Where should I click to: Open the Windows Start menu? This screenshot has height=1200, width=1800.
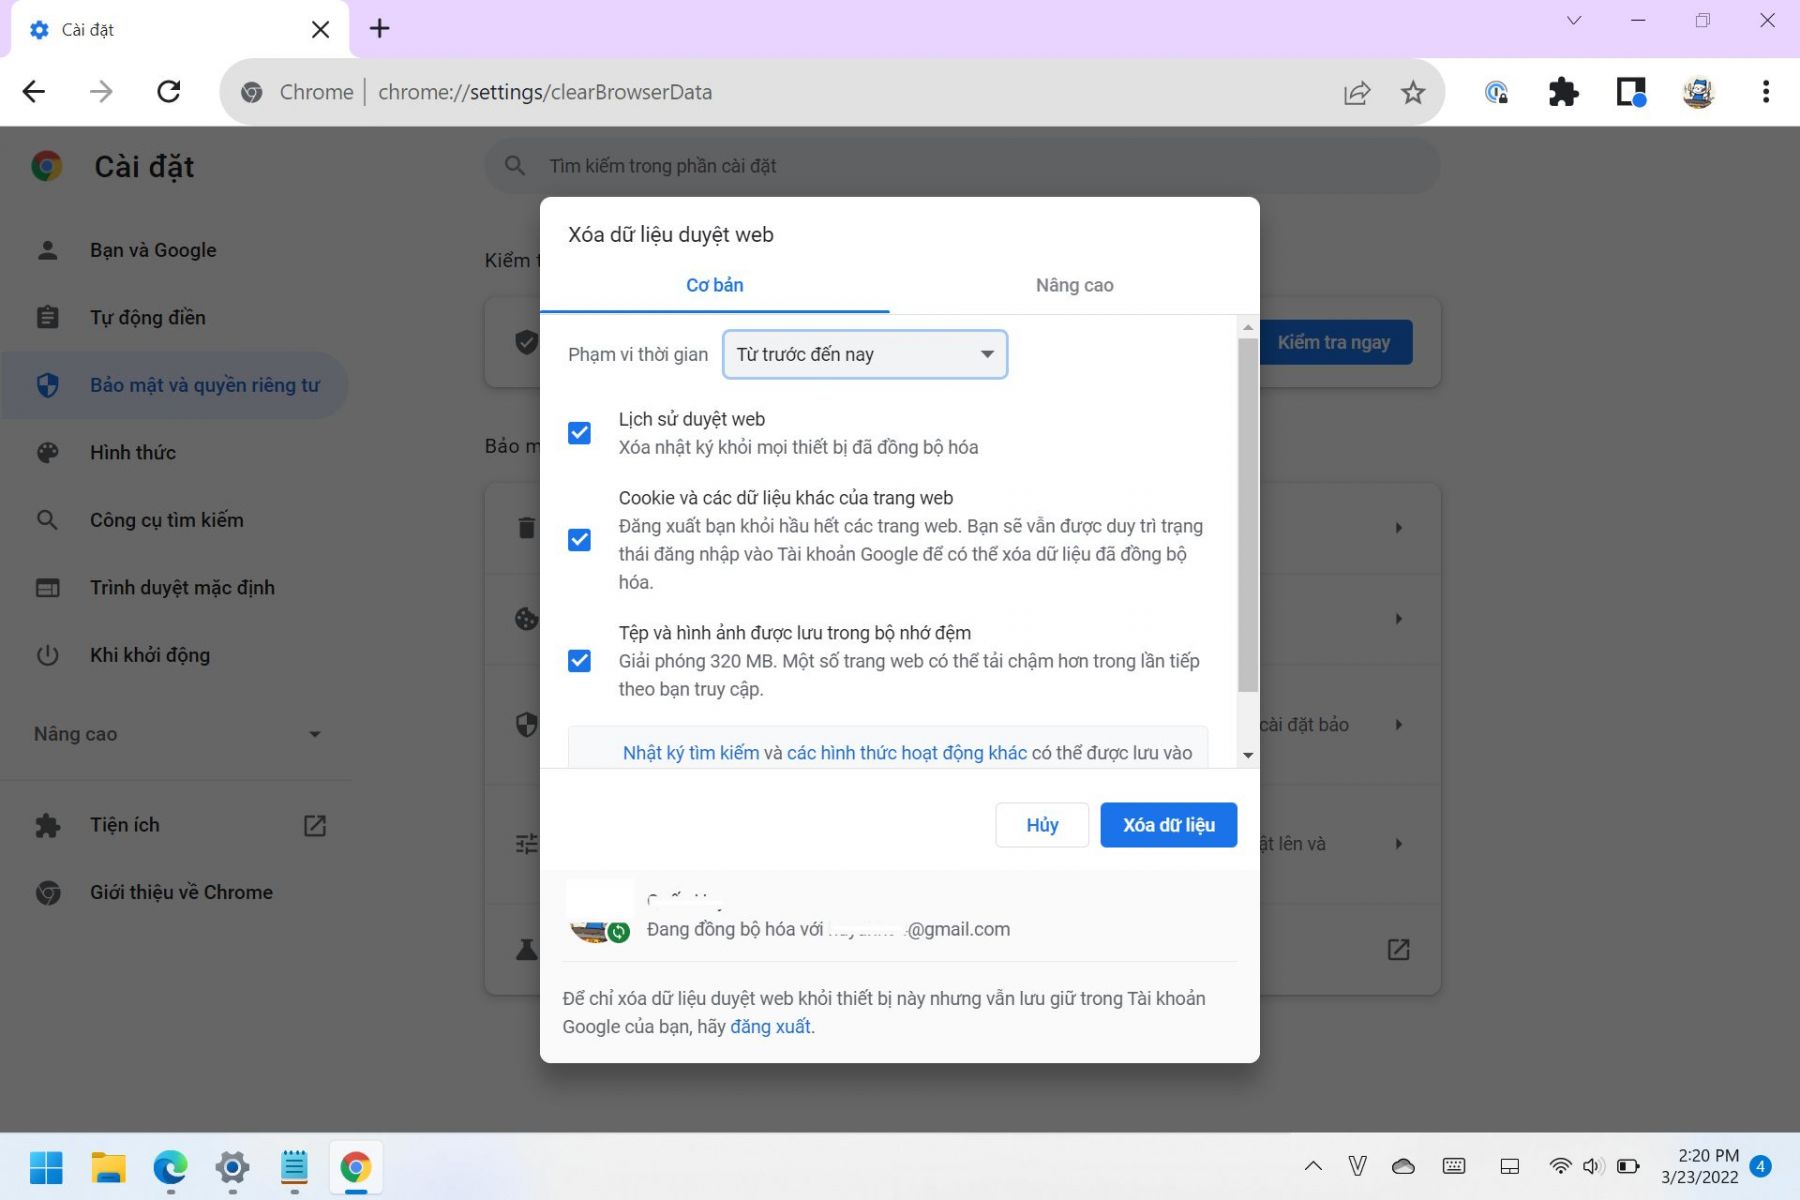(46, 1167)
